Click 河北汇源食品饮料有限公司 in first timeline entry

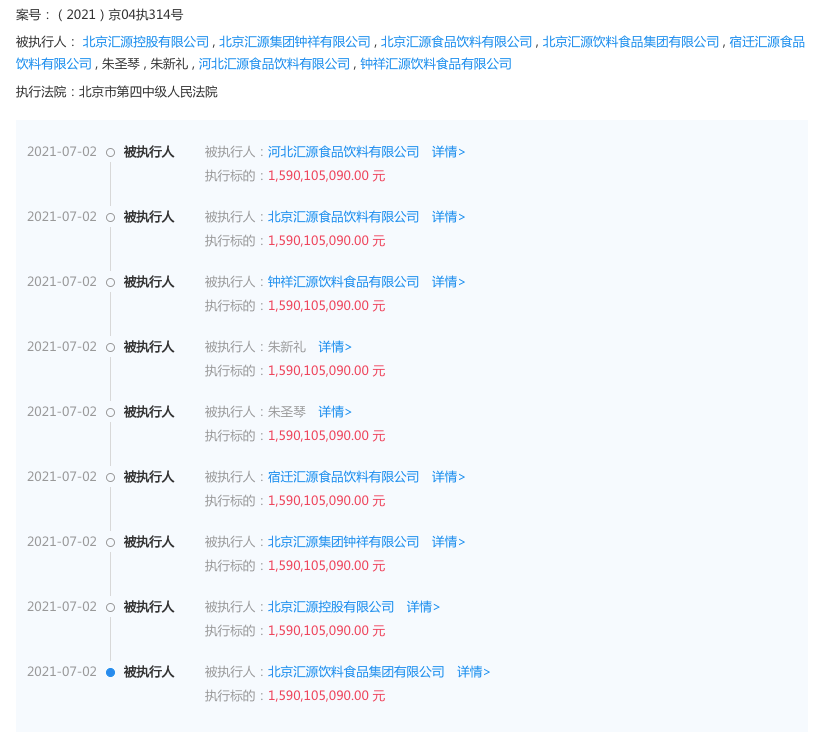tap(343, 152)
